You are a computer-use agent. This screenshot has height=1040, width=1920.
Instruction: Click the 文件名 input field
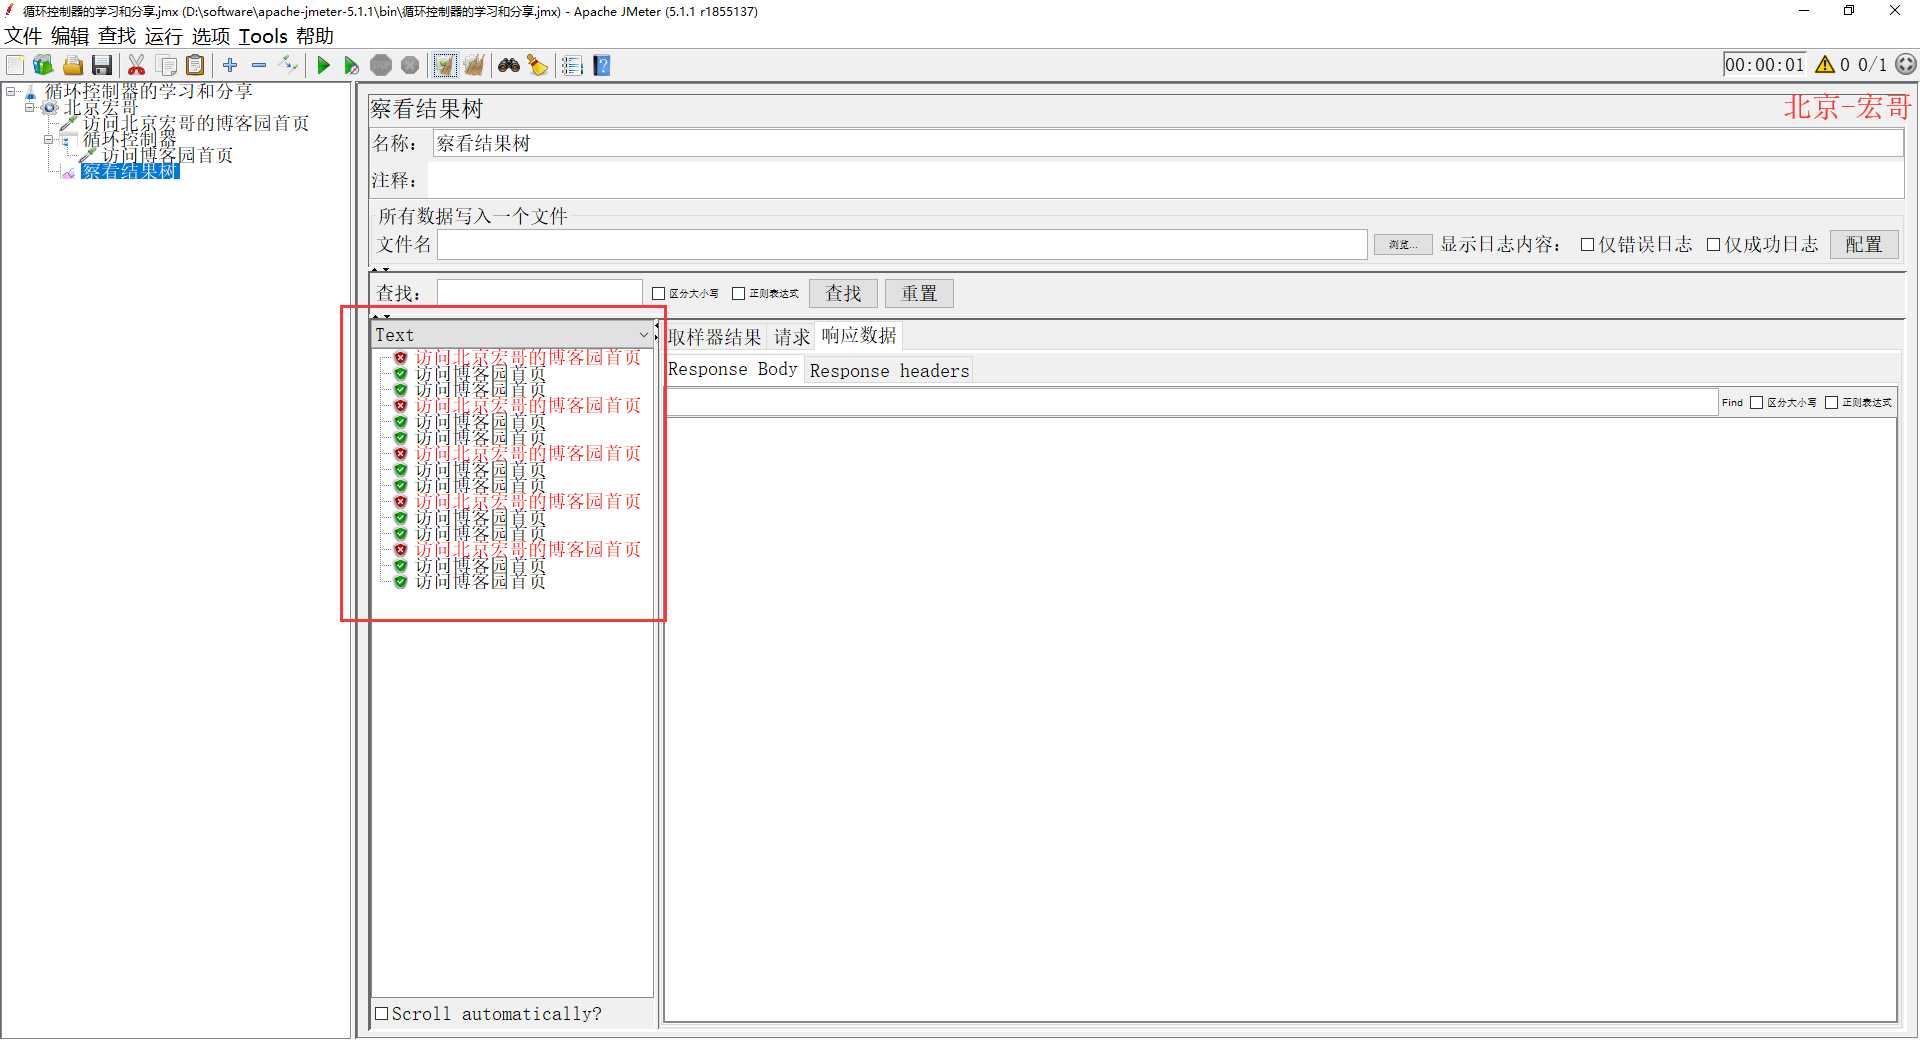pyautogui.click(x=902, y=245)
